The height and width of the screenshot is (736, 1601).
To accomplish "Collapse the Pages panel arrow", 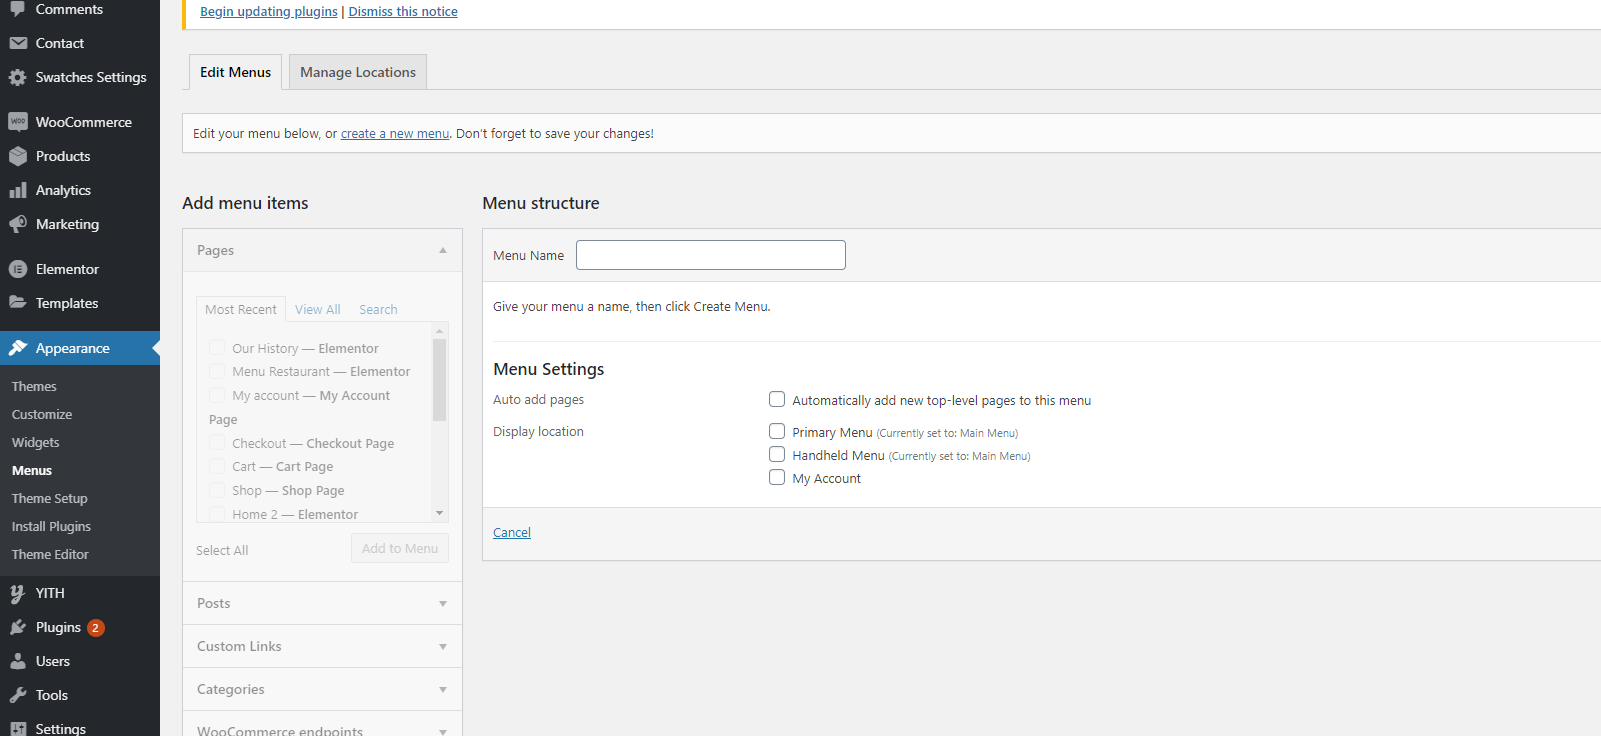I will [x=443, y=251].
